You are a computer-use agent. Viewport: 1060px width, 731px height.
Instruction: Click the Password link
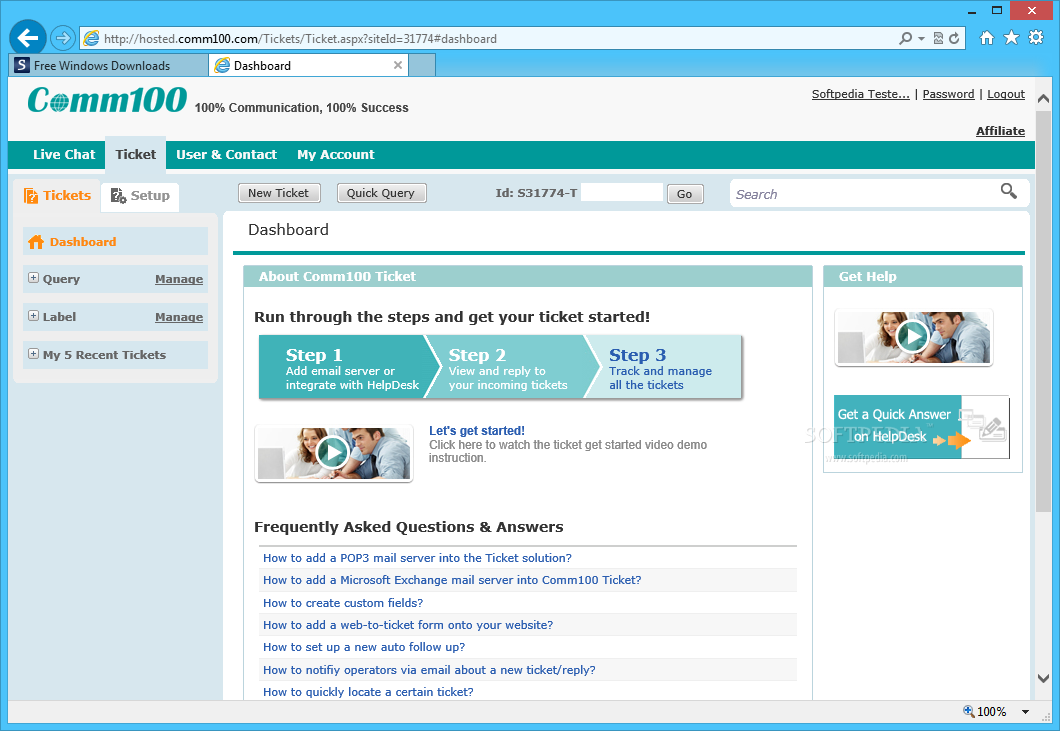[x=948, y=94]
